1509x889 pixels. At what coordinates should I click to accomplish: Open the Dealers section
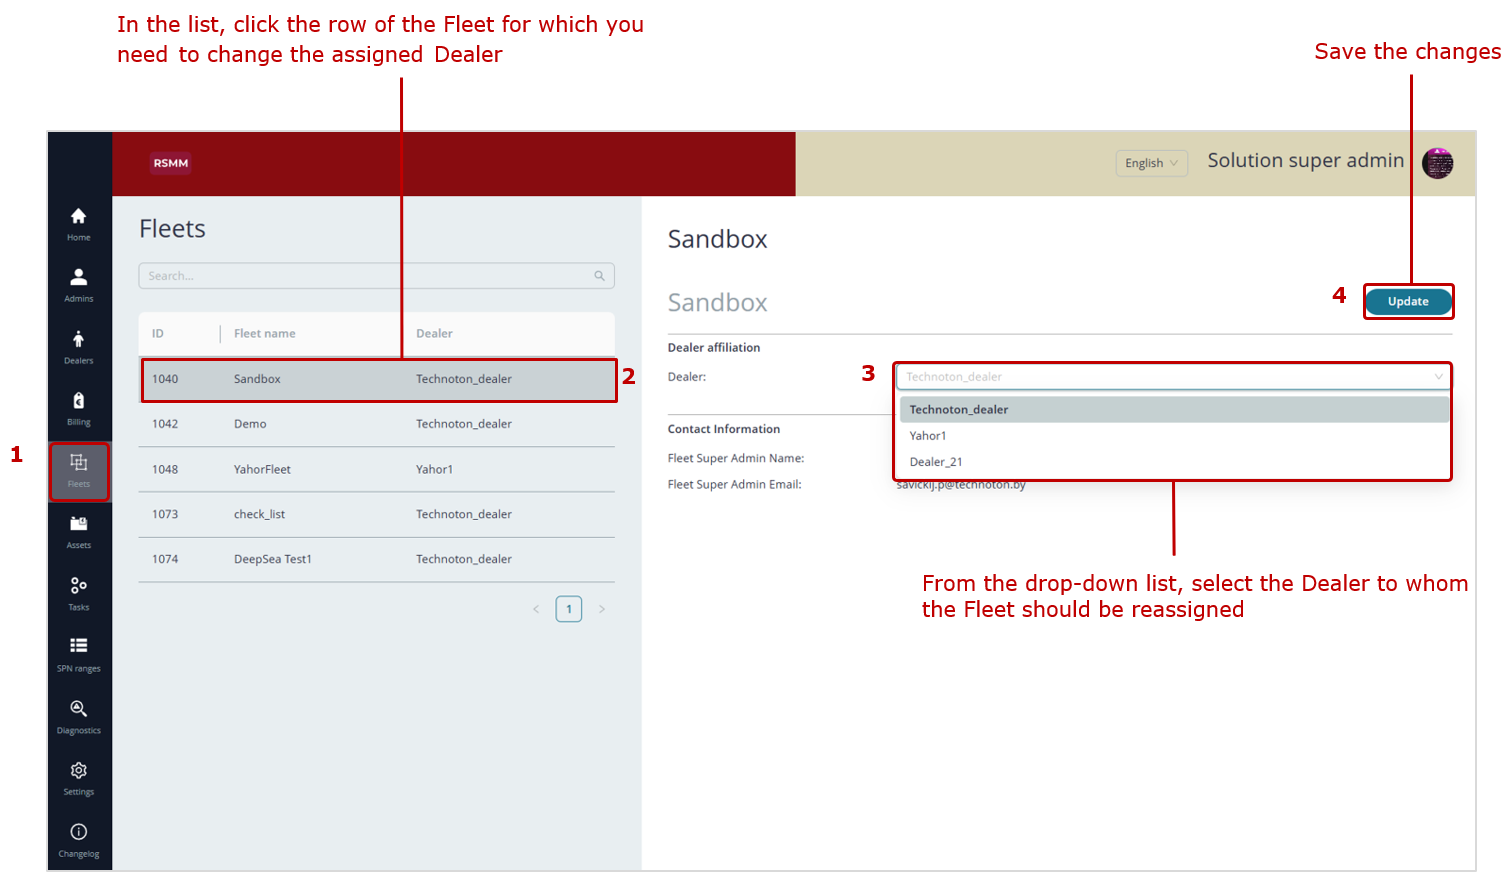tap(78, 345)
